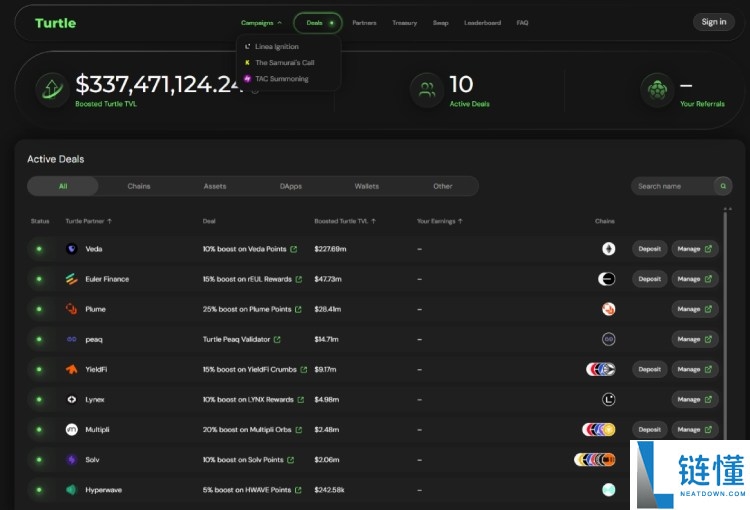Click the Lynex partner logo

point(72,399)
